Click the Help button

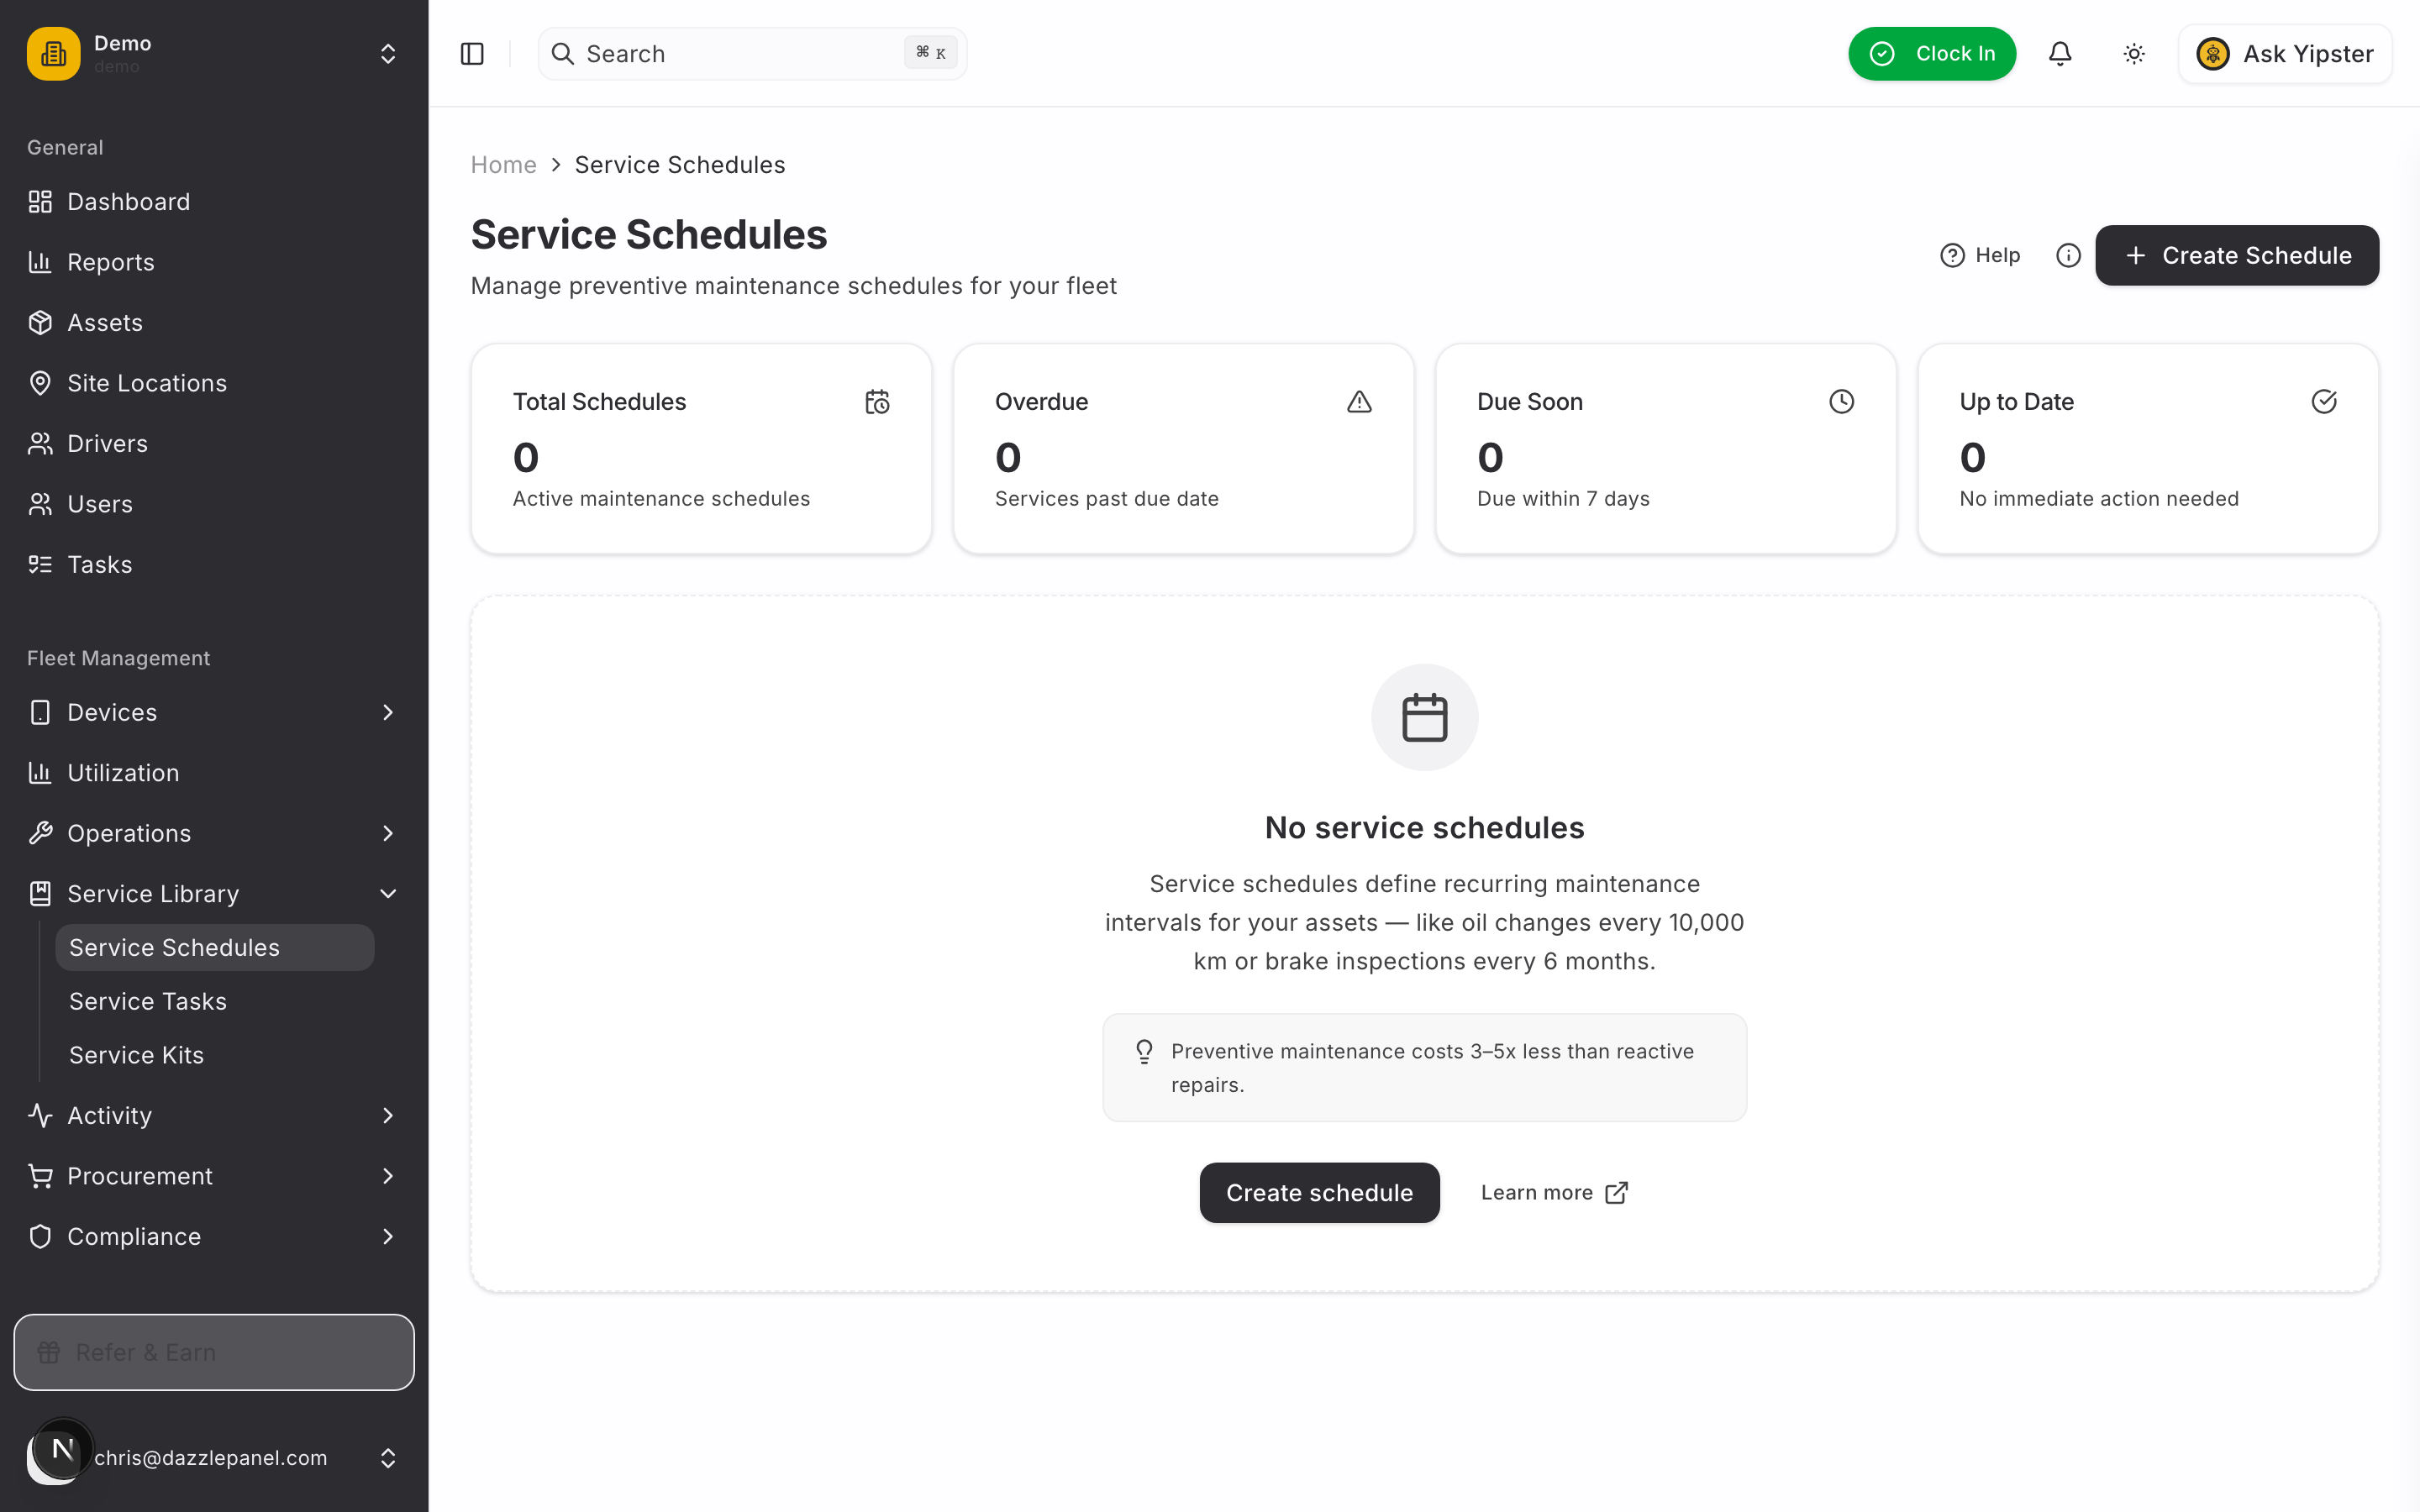[1980, 256]
